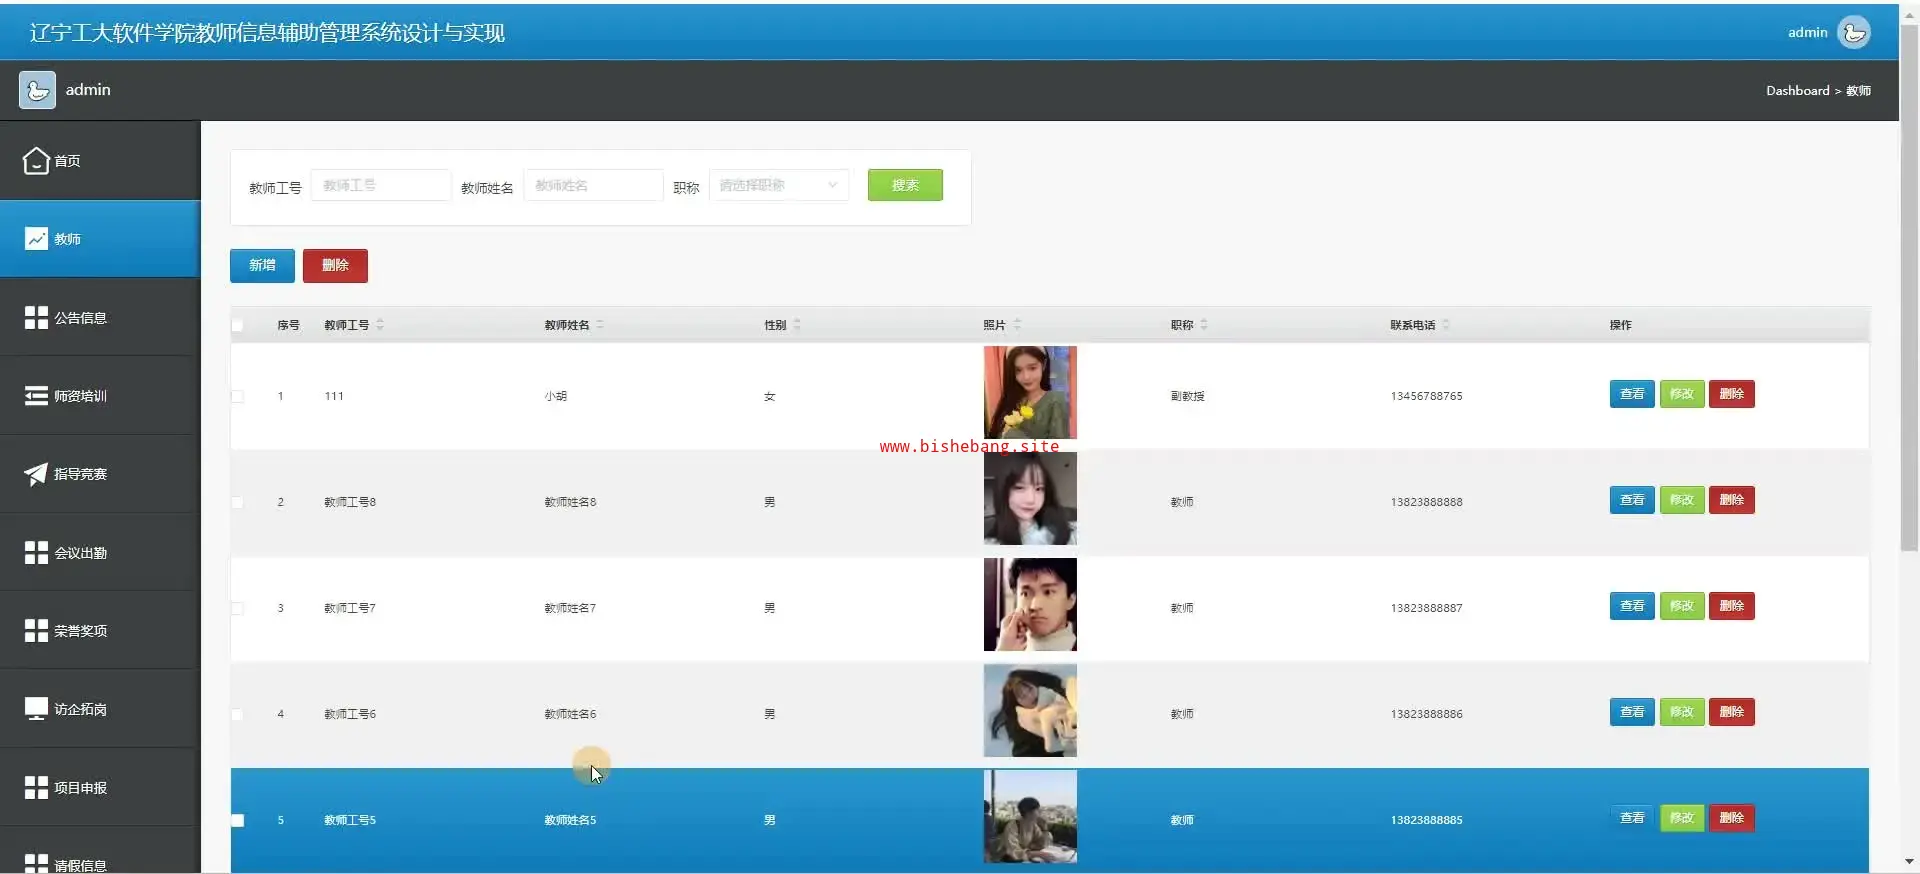Check the checkbox for row 教师工号6
The image size is (1920, 874).
coord(237,714)
